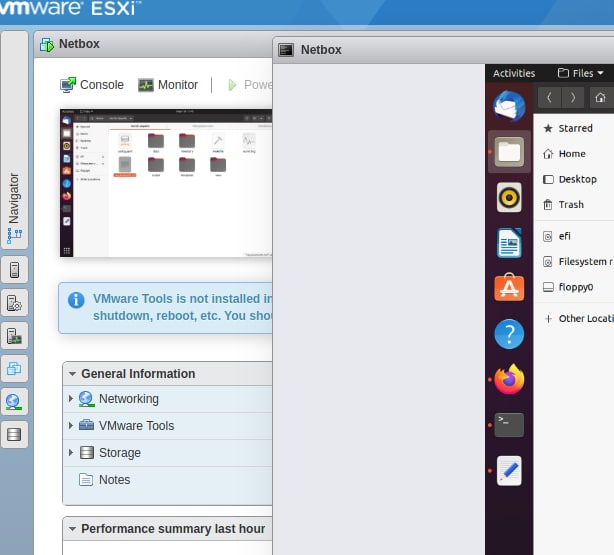Click the VMware Tools toolbox icon
Screen dimensions: 614x555
tap(87, 425)
